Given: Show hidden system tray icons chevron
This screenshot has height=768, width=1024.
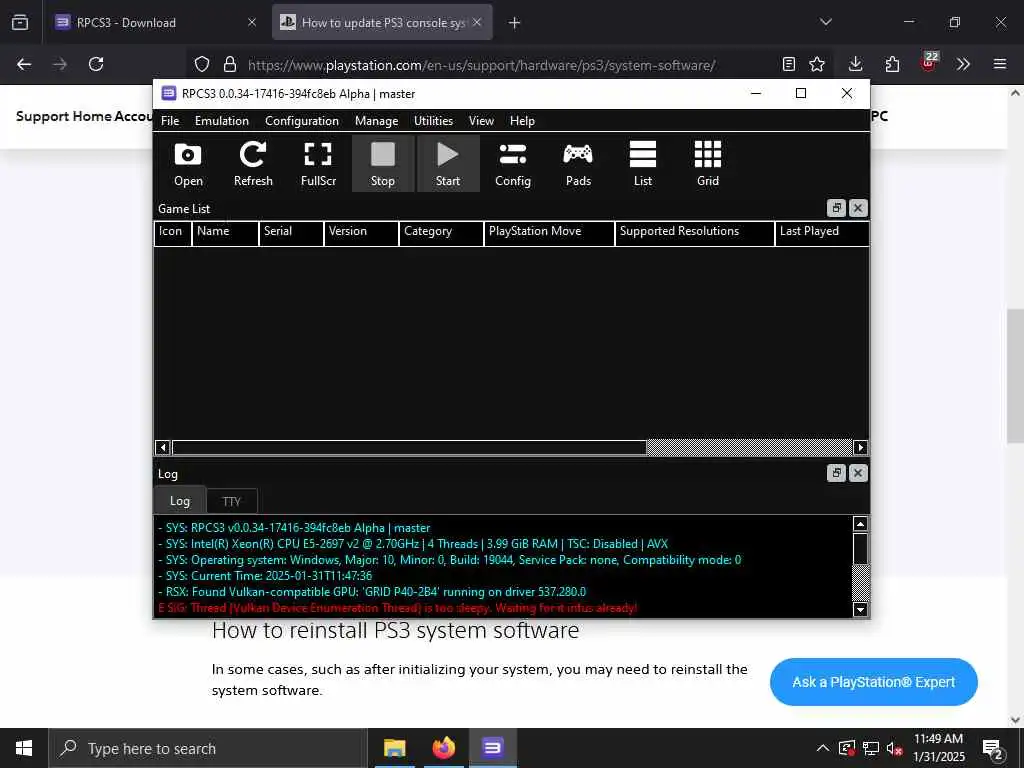Looking at the screenshot, I should [823, 748].
